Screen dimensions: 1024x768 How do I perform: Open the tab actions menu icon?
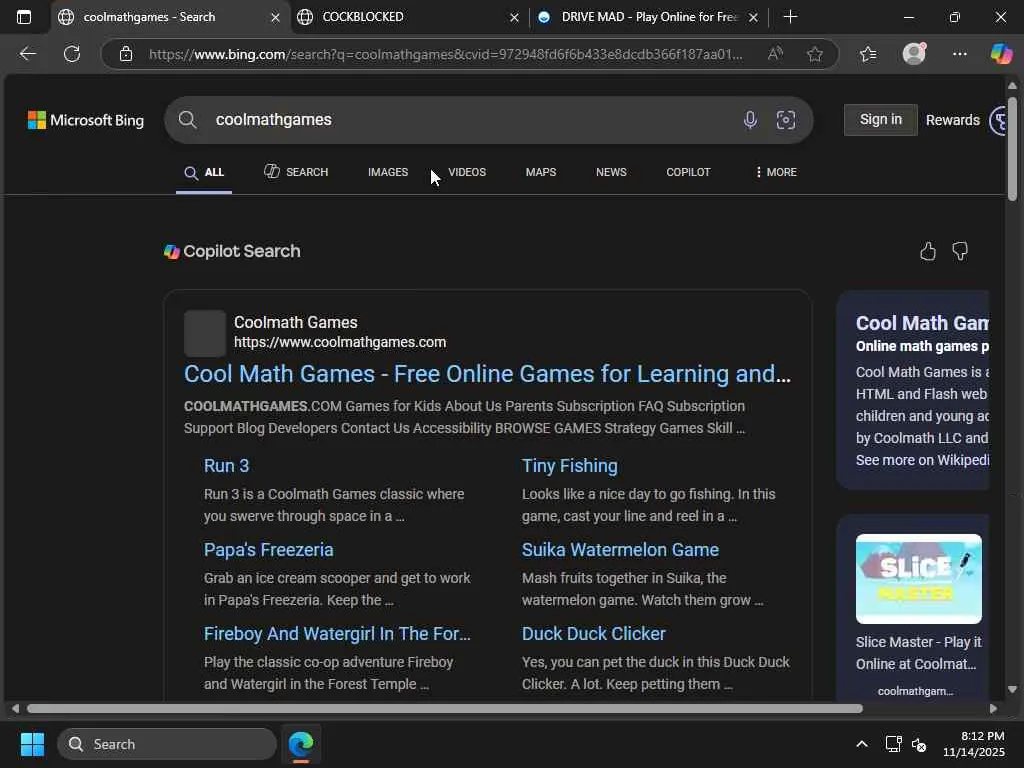tap(24, 17)
